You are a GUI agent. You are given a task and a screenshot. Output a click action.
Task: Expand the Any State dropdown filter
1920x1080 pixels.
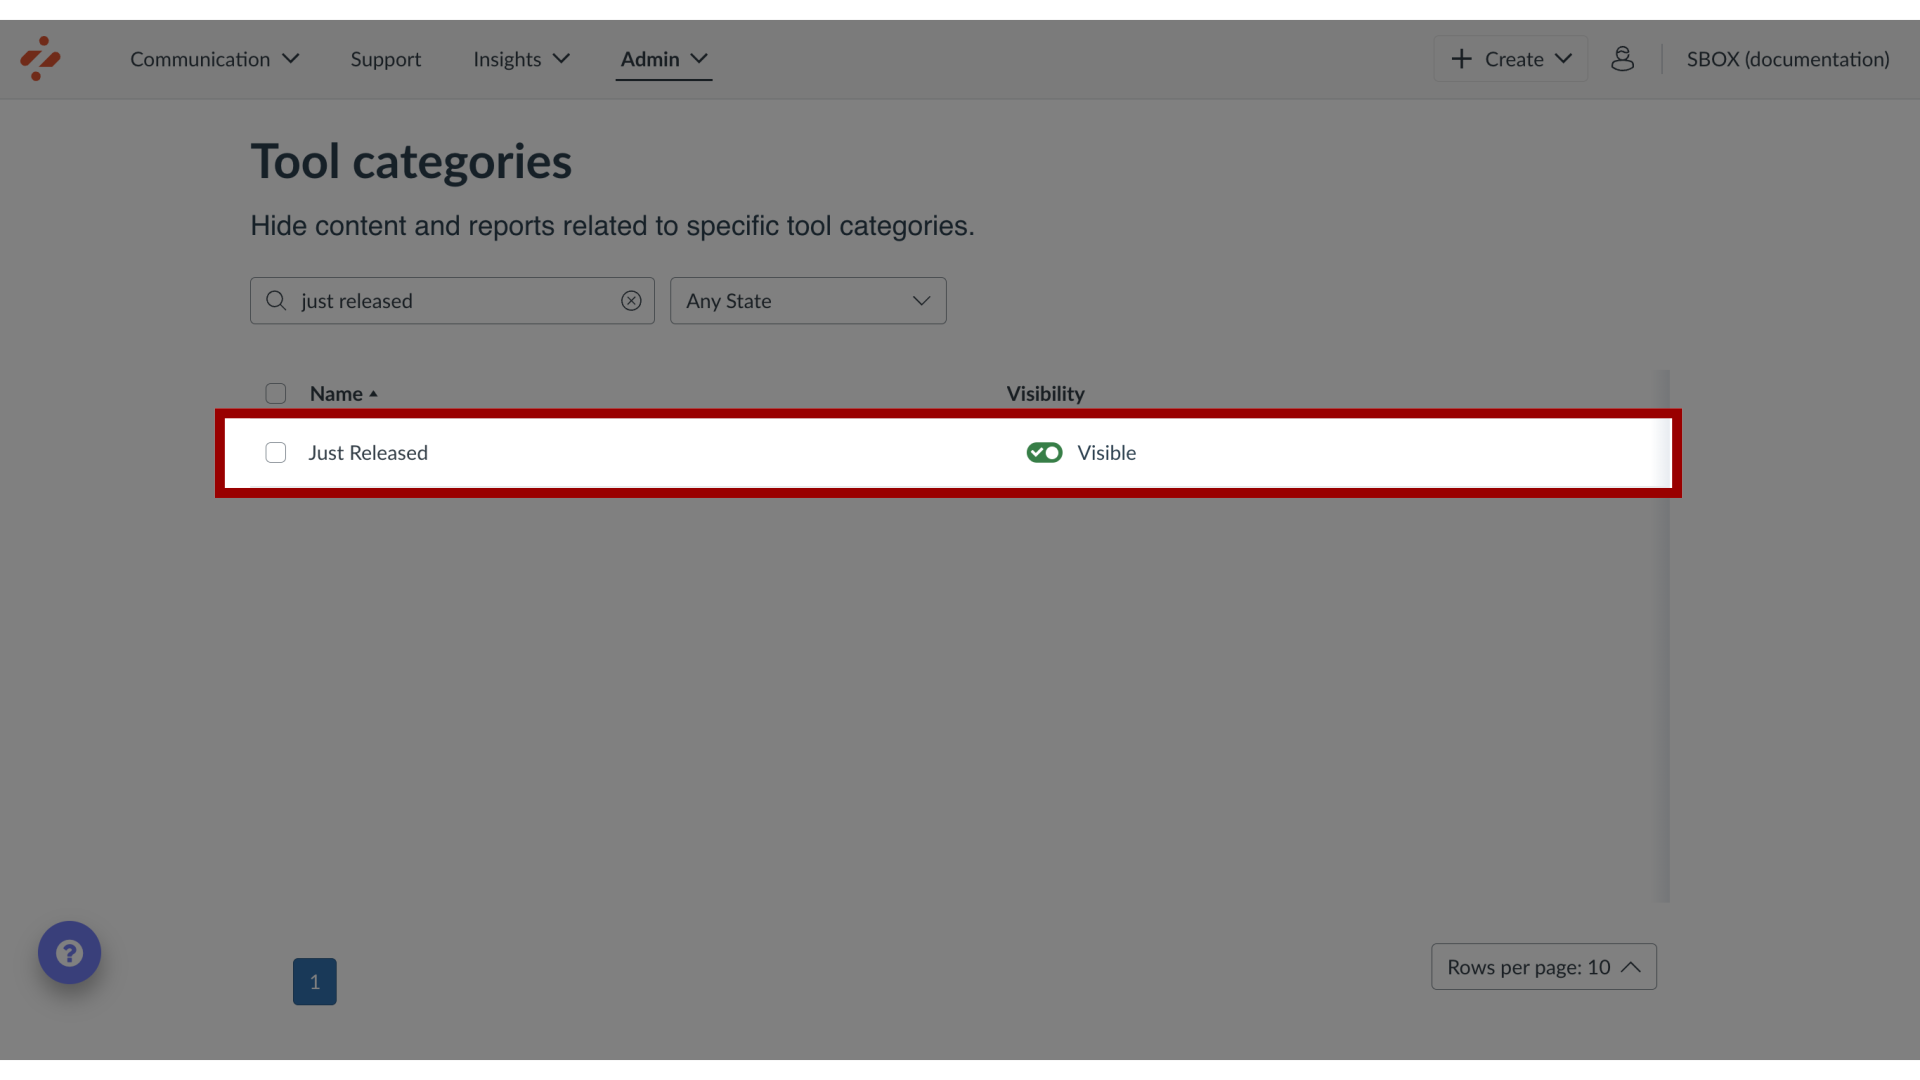808,301
